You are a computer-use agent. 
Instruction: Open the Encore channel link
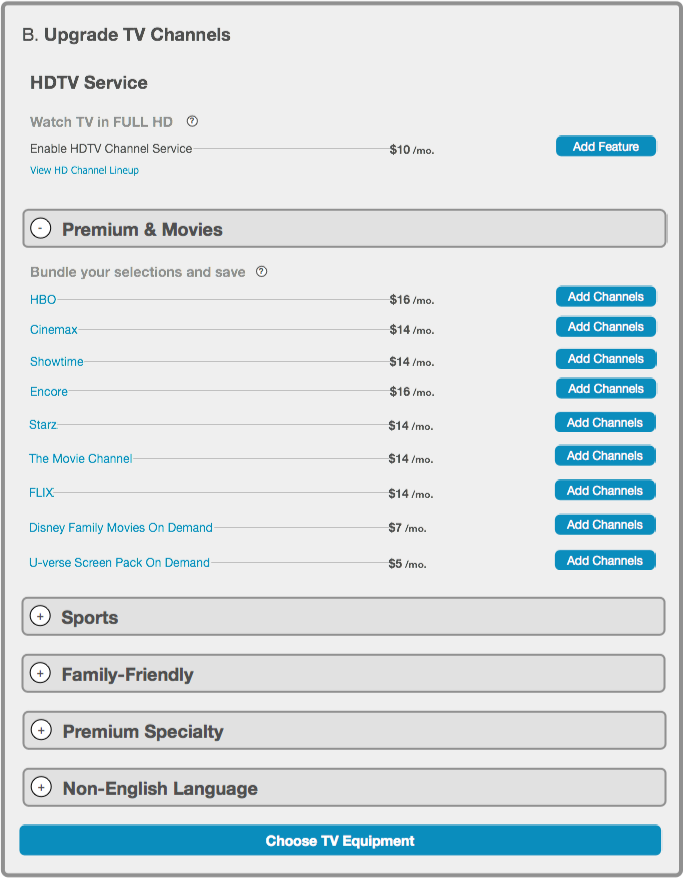[x=49, y=391]
